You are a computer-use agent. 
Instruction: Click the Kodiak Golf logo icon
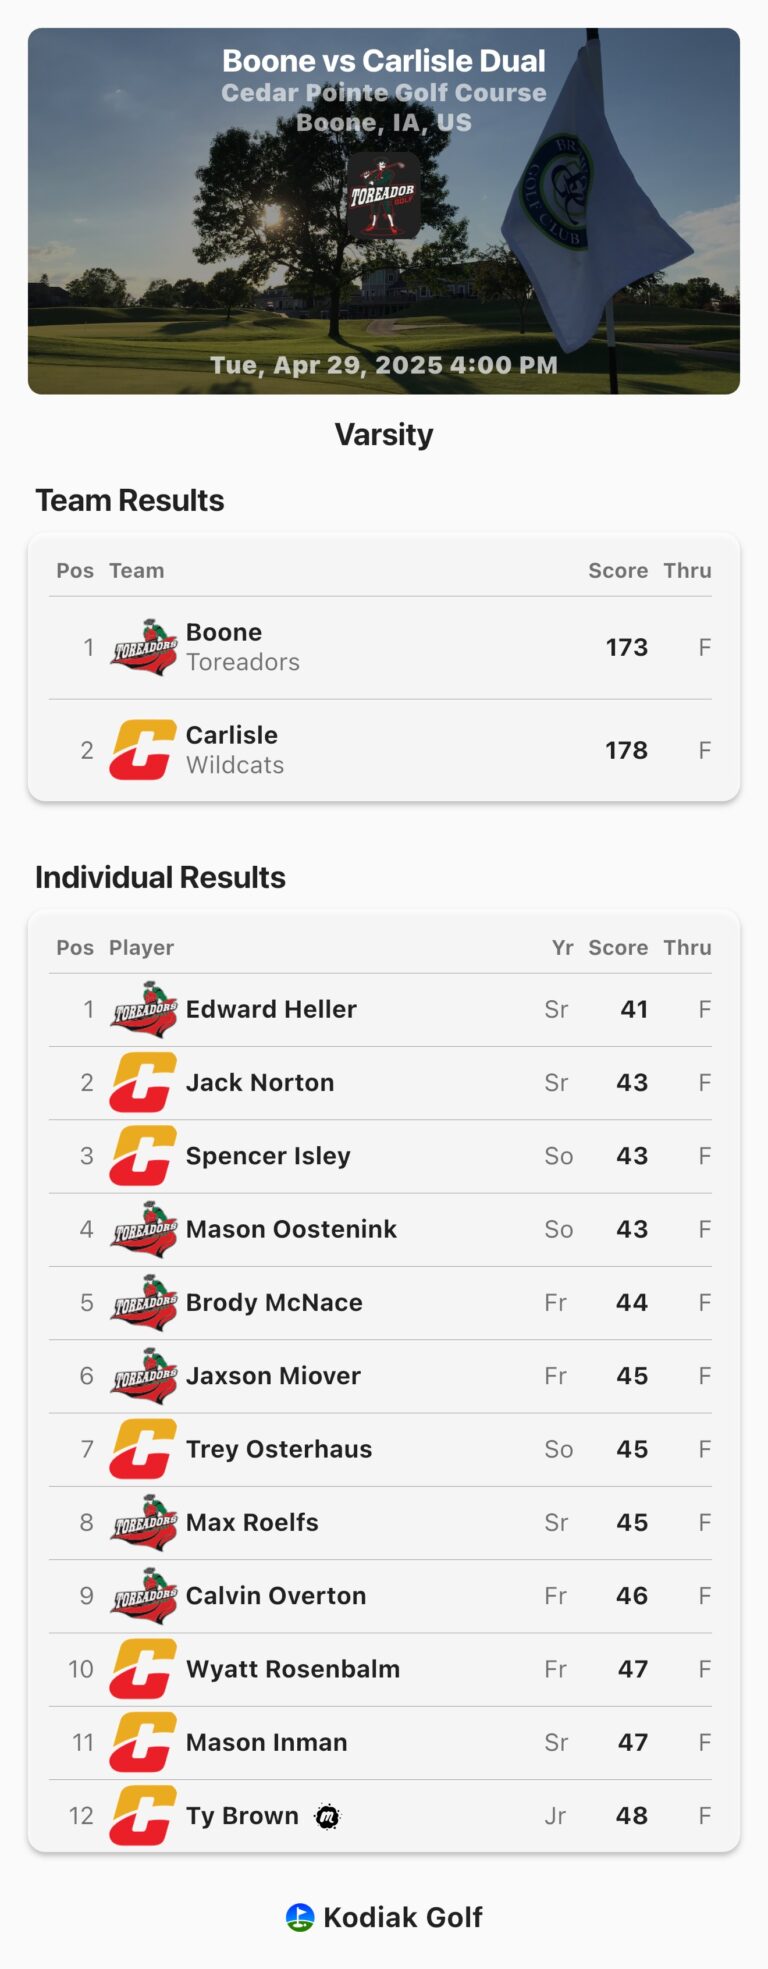click(x=300, y=1917)
